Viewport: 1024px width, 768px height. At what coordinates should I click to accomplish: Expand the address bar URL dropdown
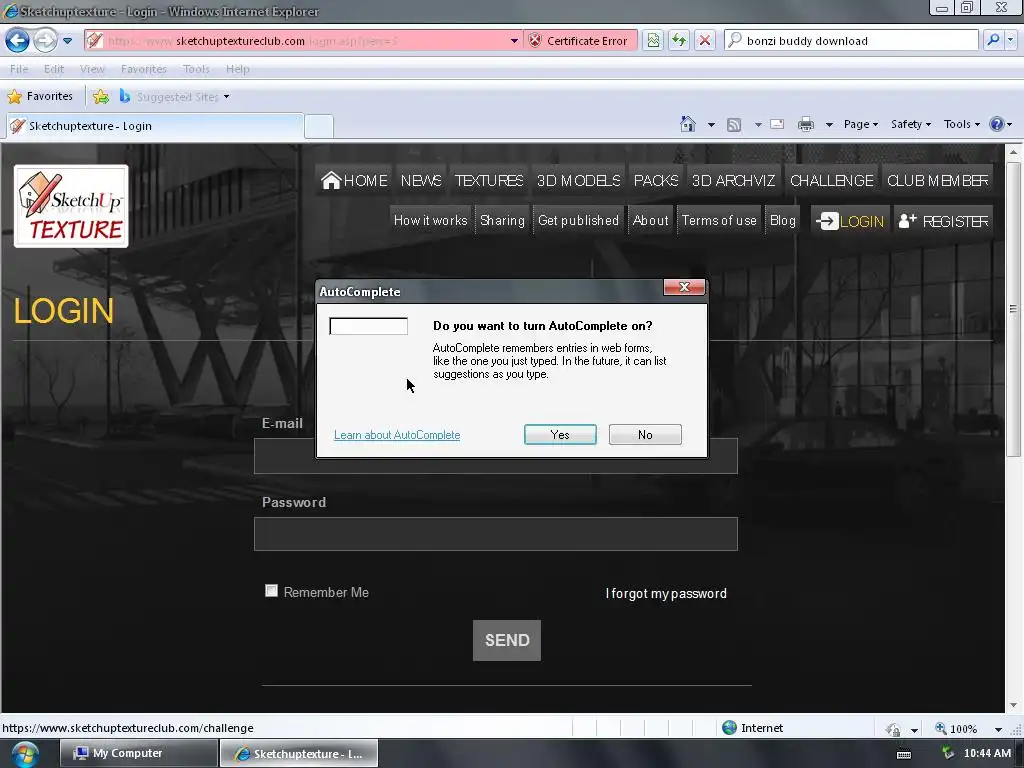(x=515, y=40)
